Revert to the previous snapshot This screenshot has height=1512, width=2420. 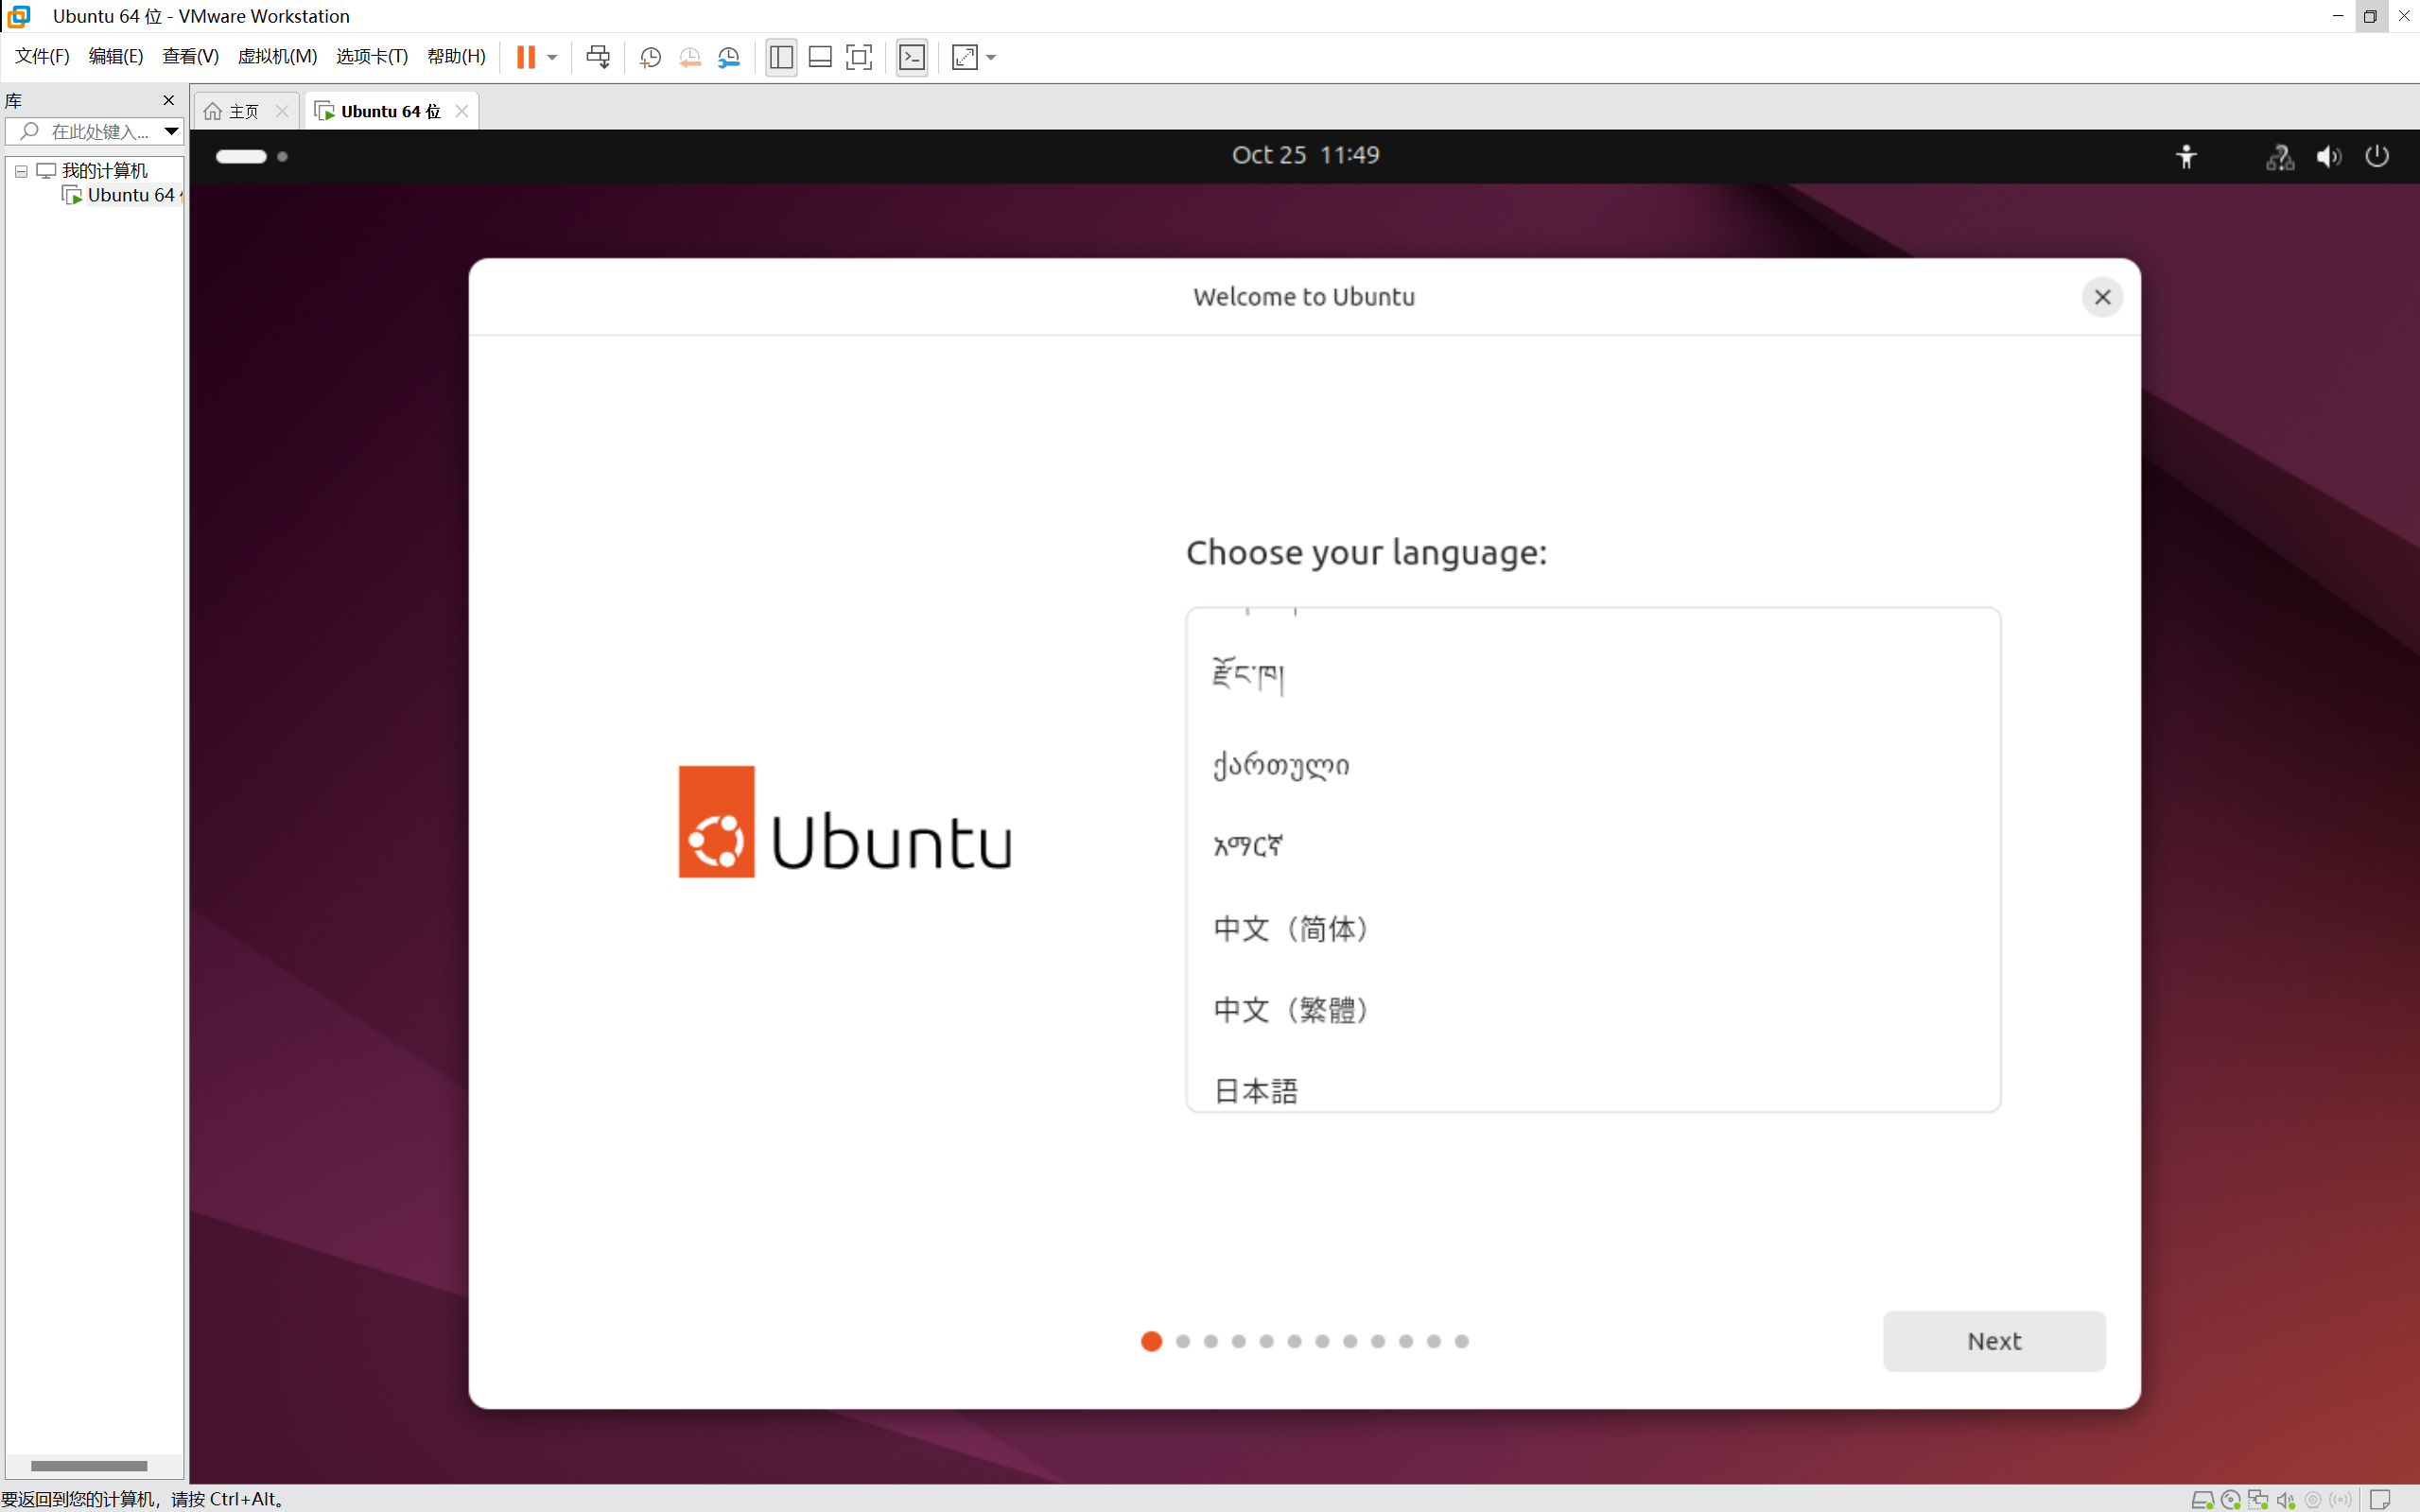click(x=690, y=57)
